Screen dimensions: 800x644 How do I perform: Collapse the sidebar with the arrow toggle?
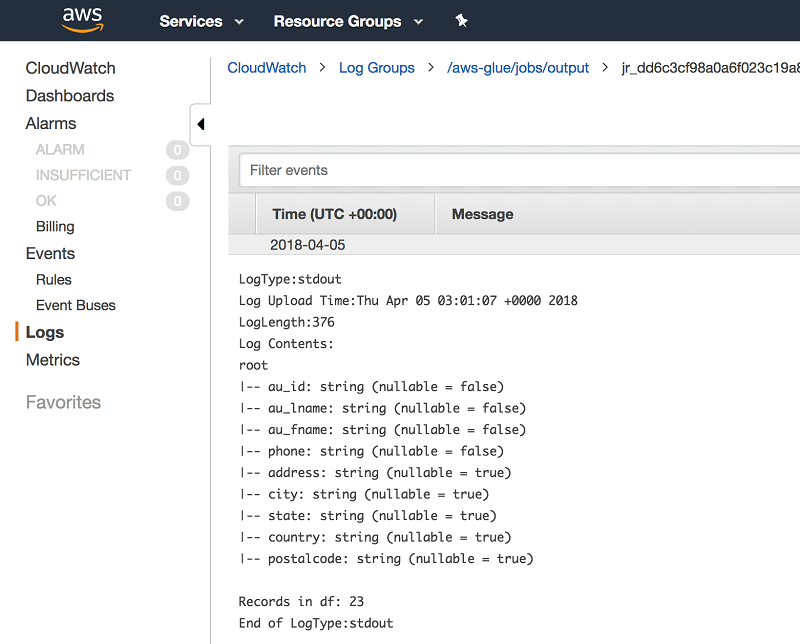click(201, 124)
